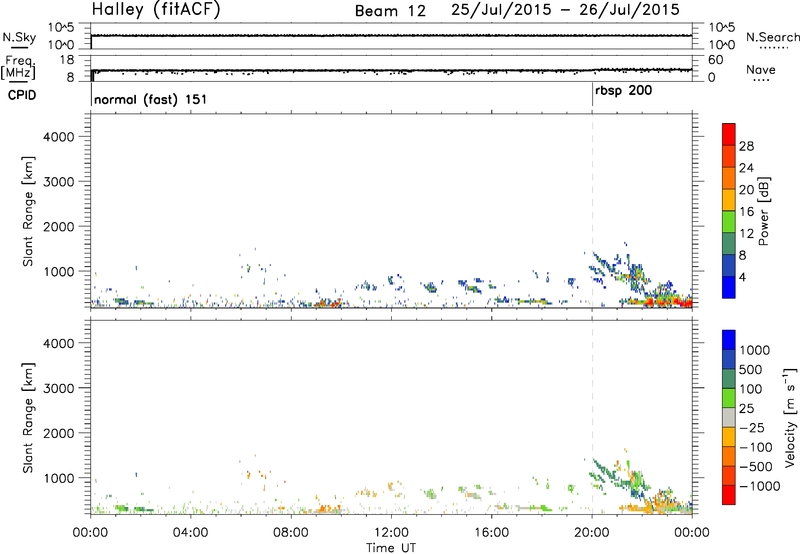The width and height of the screenshot is (800, 554).
Task: Click the red high-power echoes near 23:00
Action: click(668, 302)
